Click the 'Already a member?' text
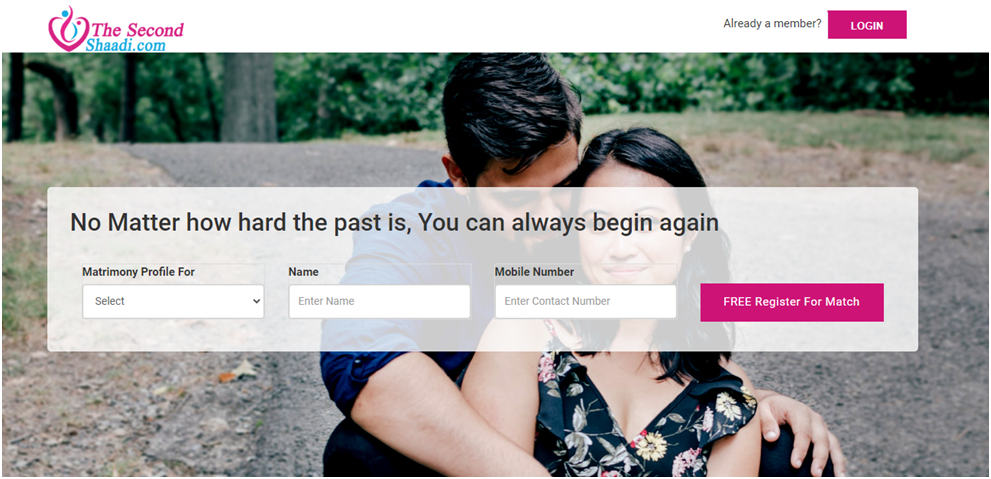Screen dimensions: 991x479 772,23
